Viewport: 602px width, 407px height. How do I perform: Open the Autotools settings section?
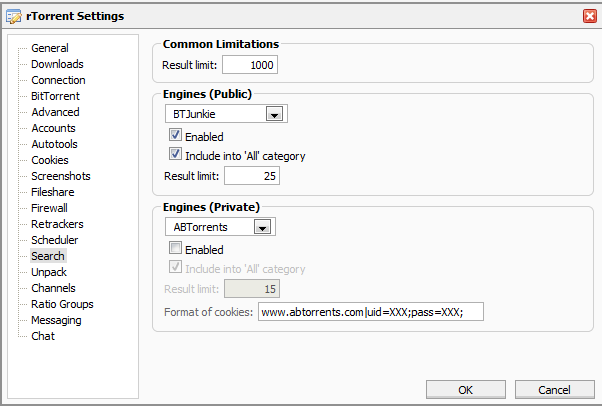54,144
